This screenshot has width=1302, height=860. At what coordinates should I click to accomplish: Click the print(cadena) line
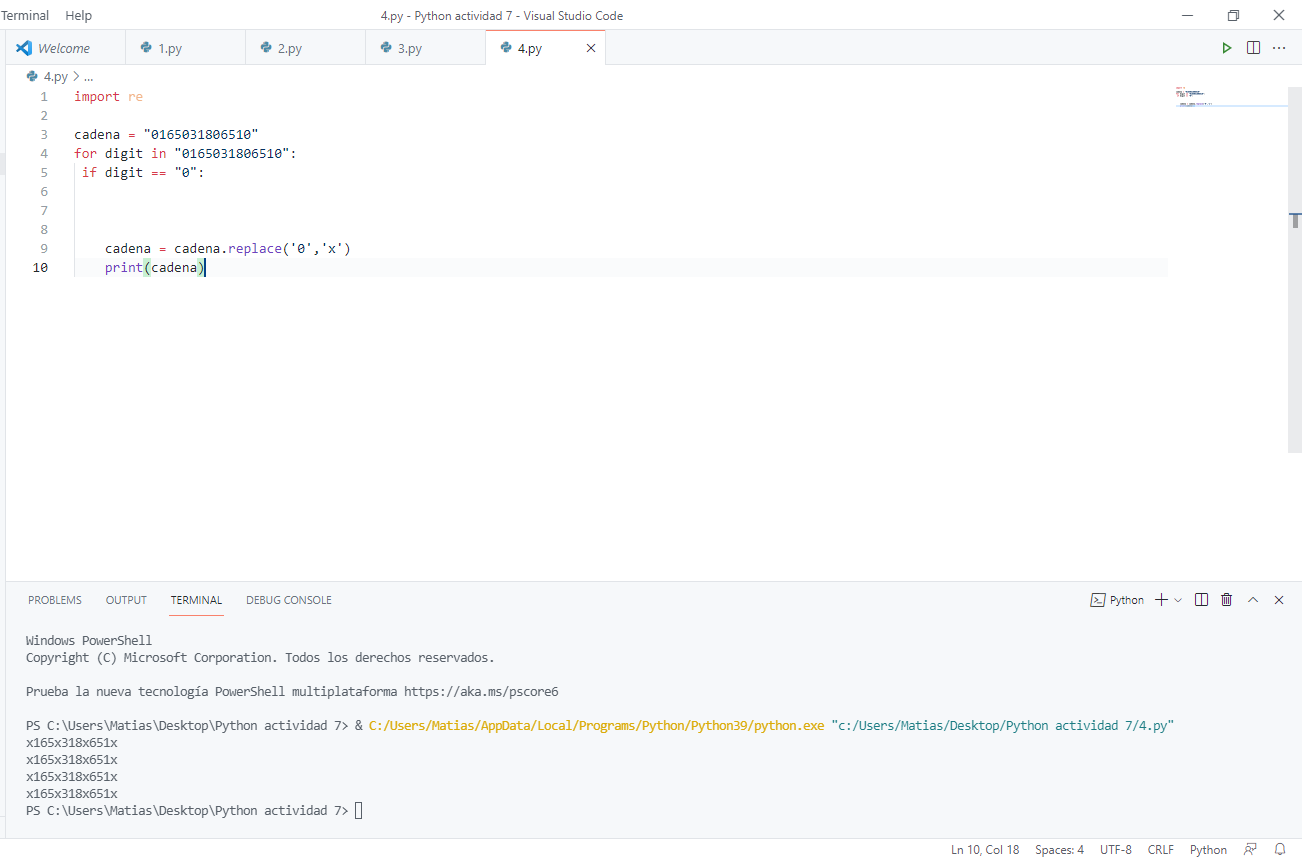[154, 268]
